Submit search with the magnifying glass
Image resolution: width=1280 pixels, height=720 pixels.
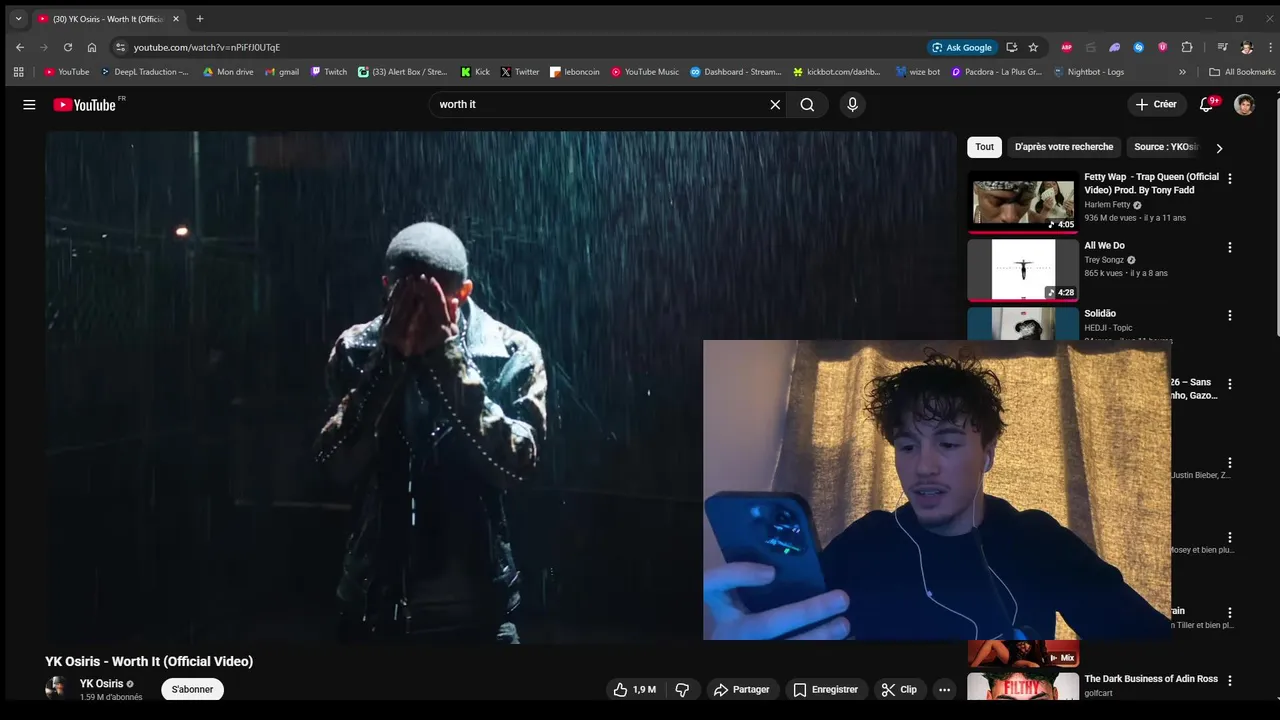pos(807,105)
